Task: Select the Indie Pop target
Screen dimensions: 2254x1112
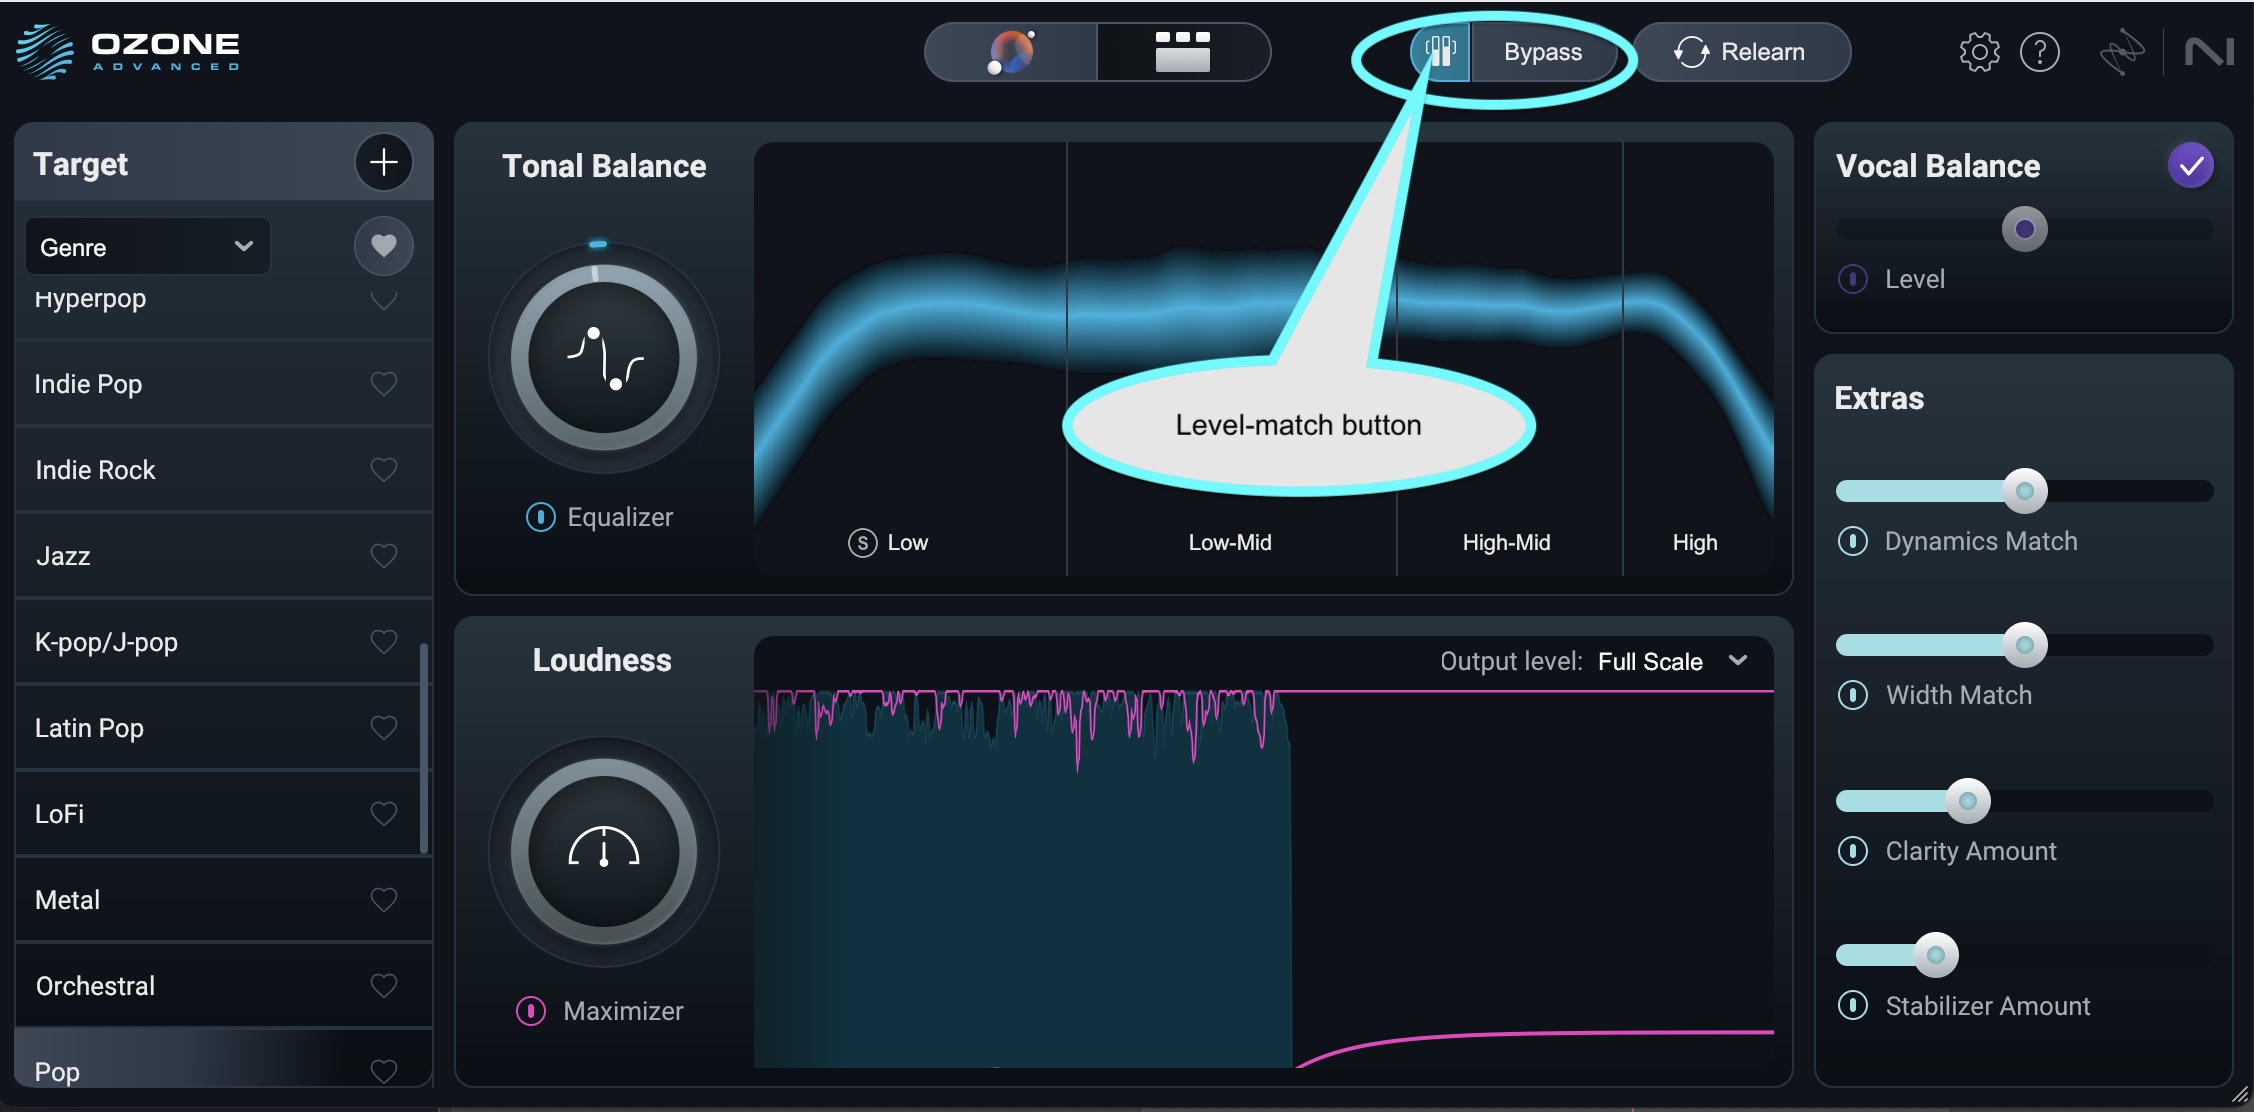Action: 224,384
